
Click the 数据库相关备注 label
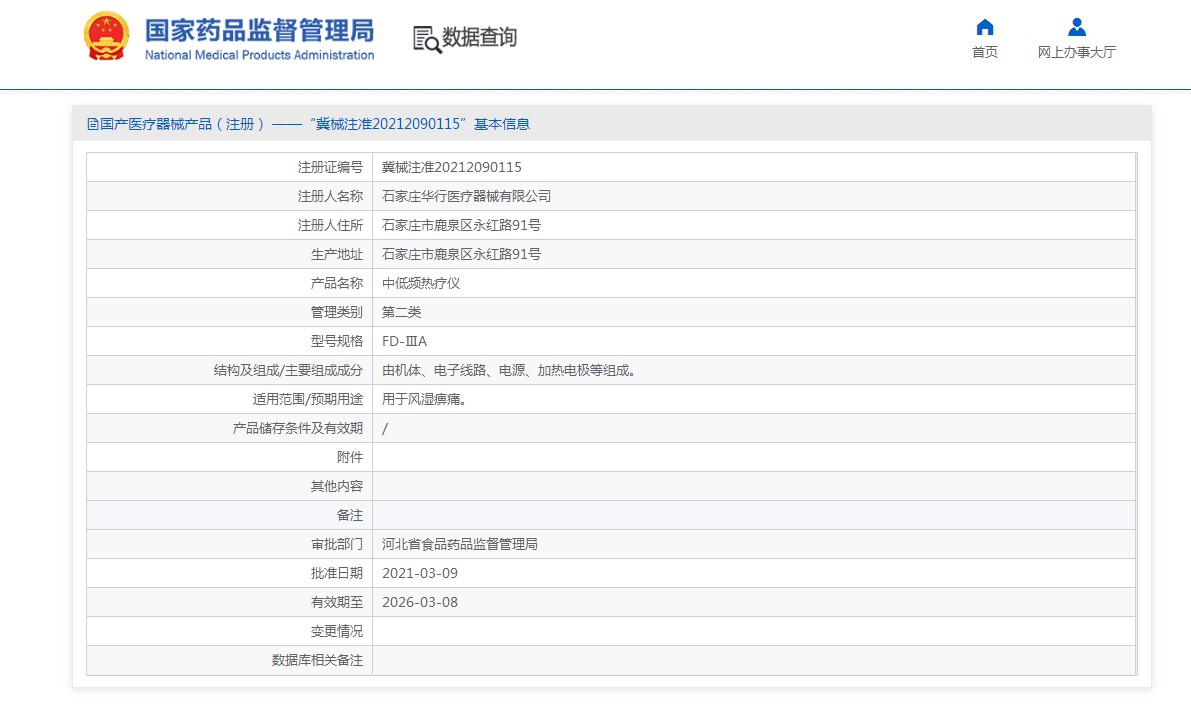[x=317, y=660]
